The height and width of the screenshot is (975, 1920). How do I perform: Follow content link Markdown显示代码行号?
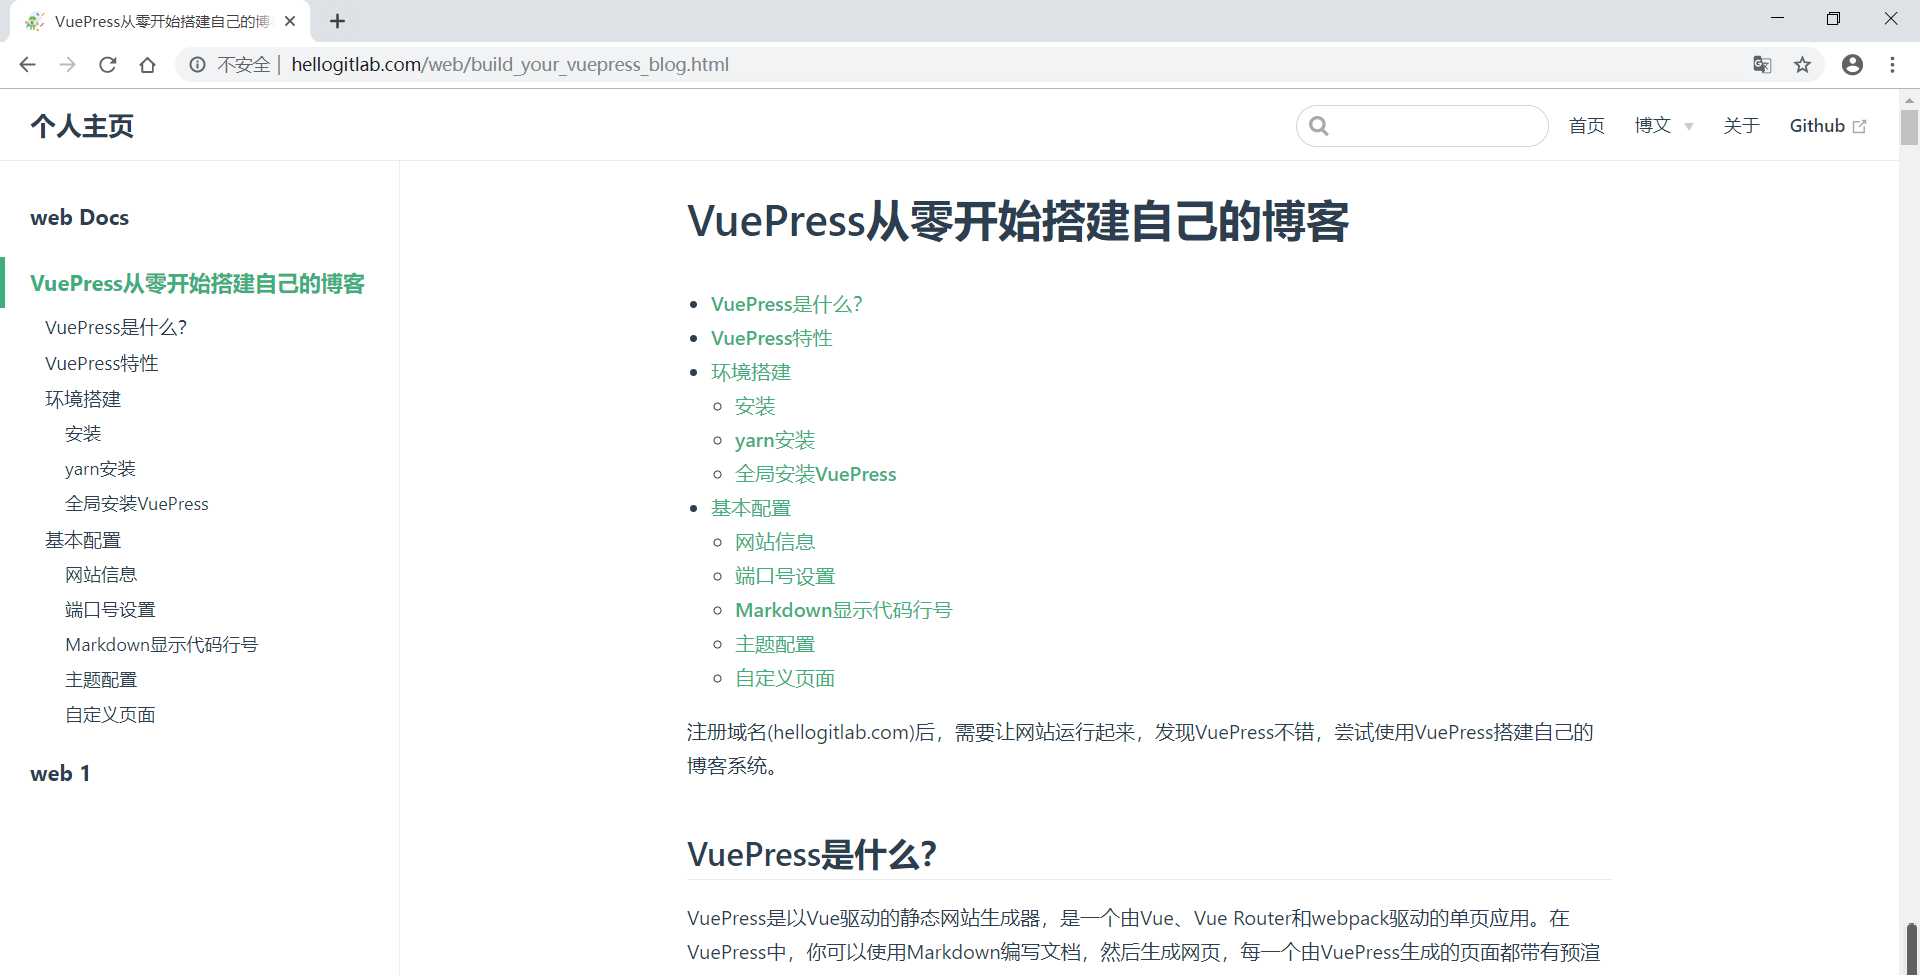pos(844,610)
